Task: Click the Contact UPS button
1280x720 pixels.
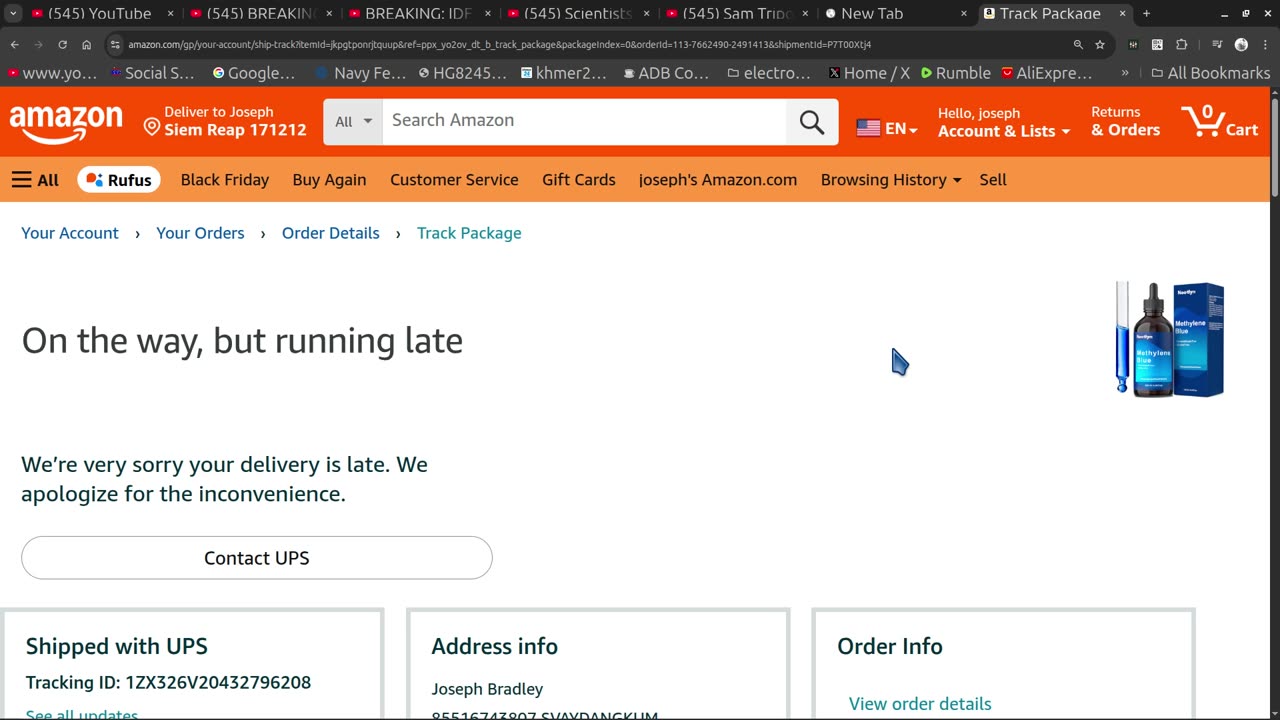Action: coord(257,558)
